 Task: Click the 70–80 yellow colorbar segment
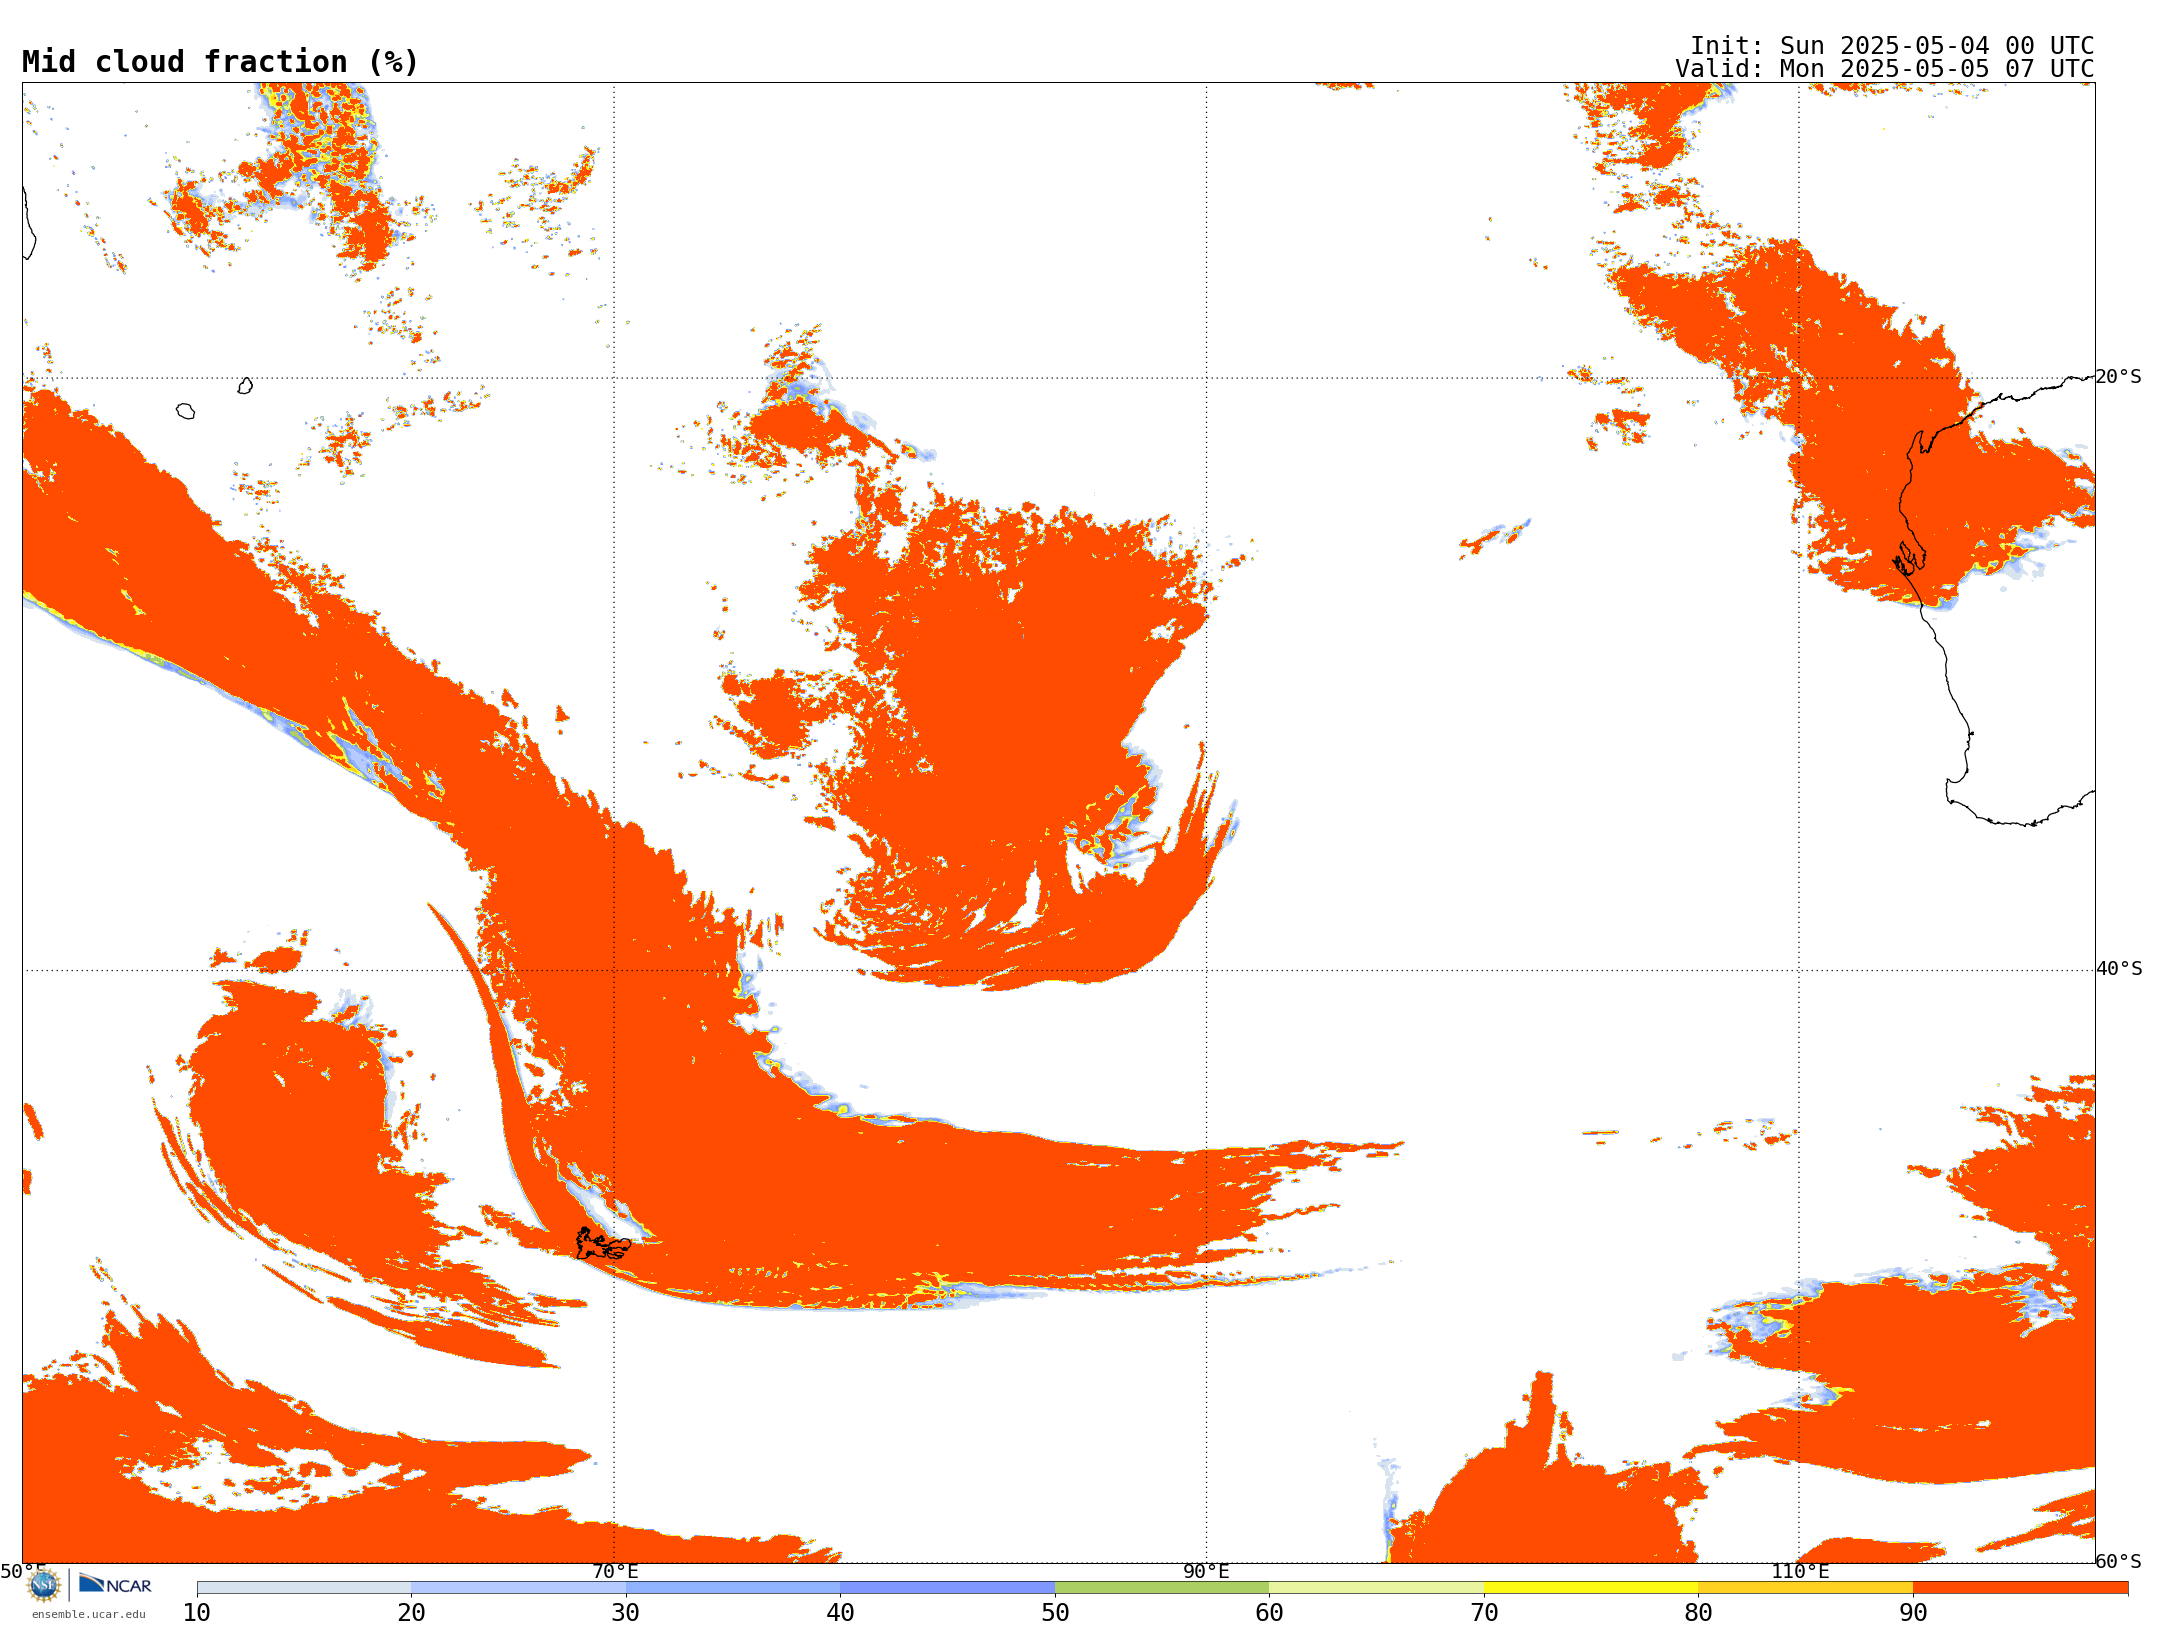pyautogui.click(x=1591, y=1588)
